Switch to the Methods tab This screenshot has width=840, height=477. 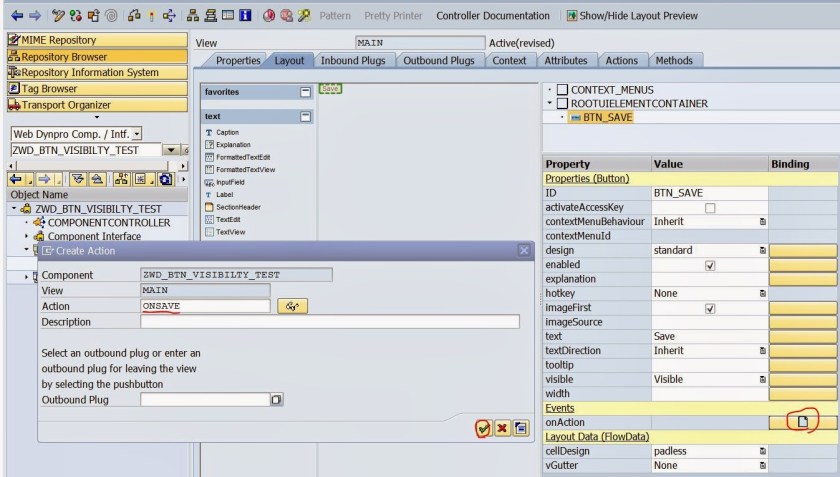coord(674,61)
